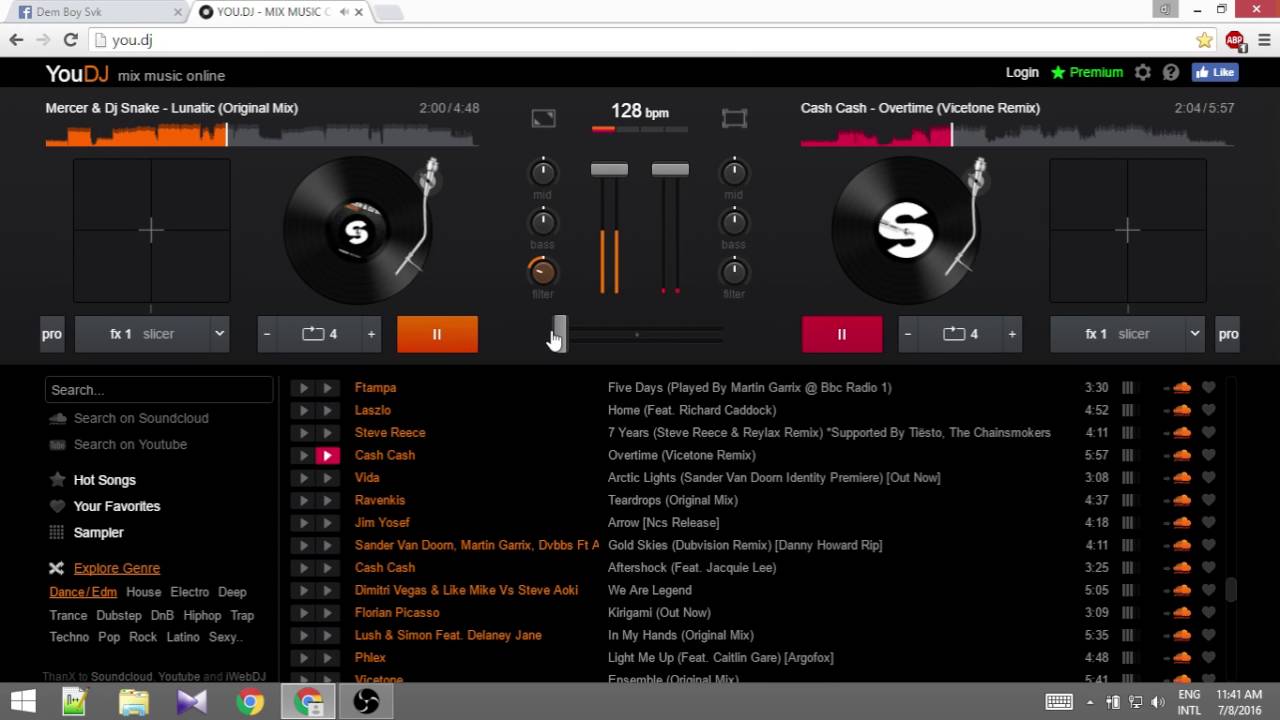Image resolution: width=1280 pixels, height=720 pixels.
Task: Open settings gear icon in header
Action: click(1143, 73)
